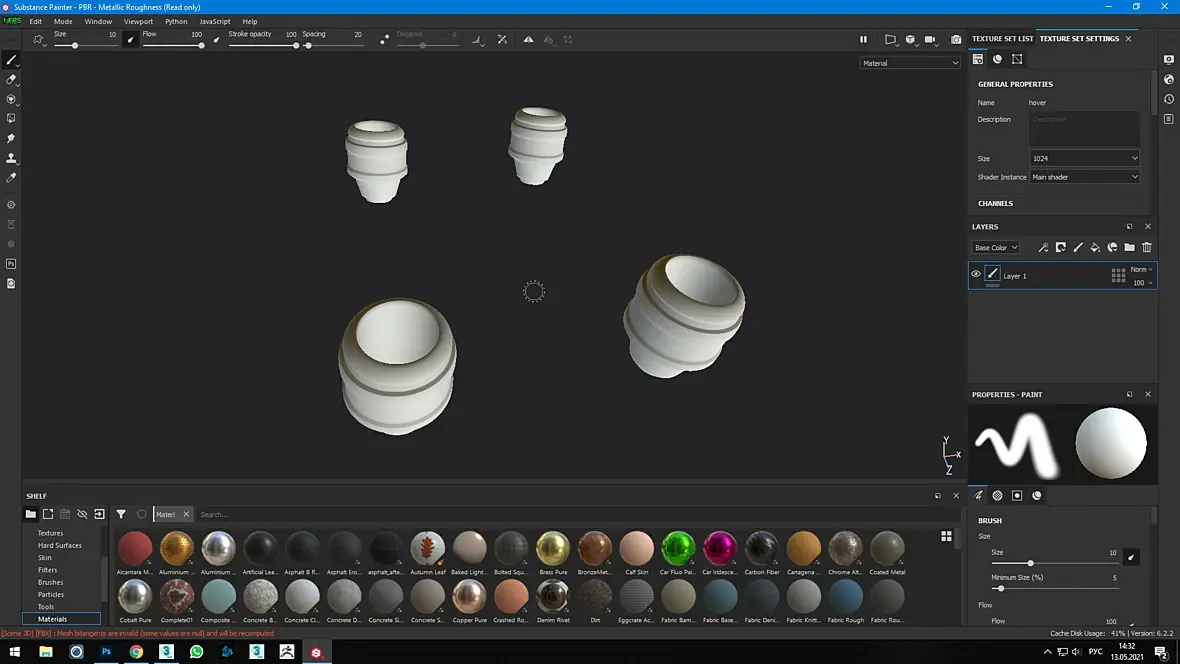Click the camera screenshot icon in top toolbar

[x=956, y=39]
